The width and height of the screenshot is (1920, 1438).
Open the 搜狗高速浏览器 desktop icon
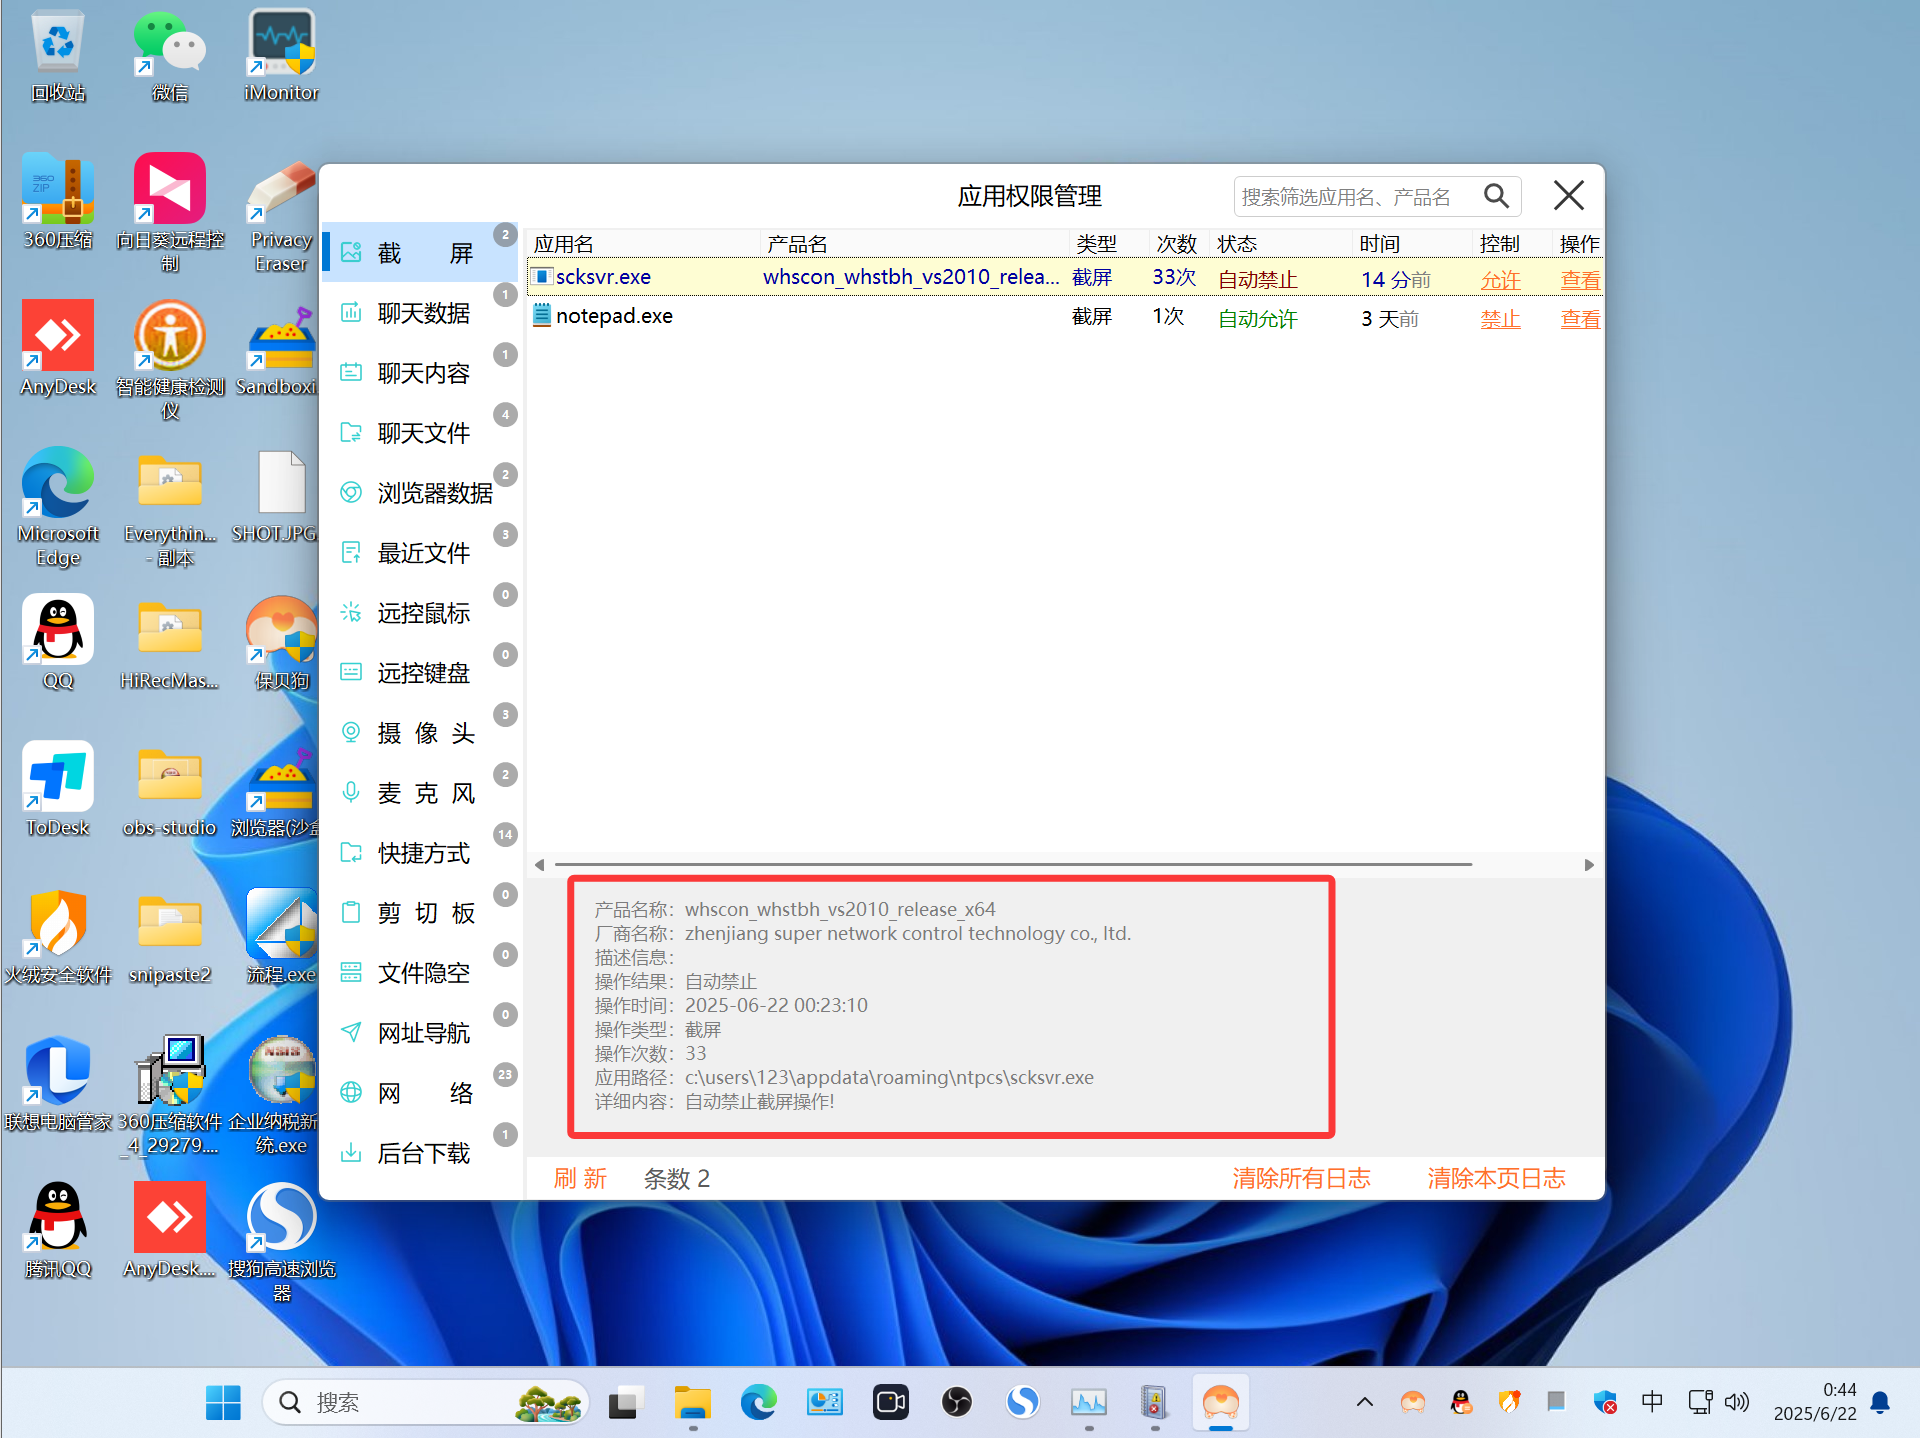282,1242
